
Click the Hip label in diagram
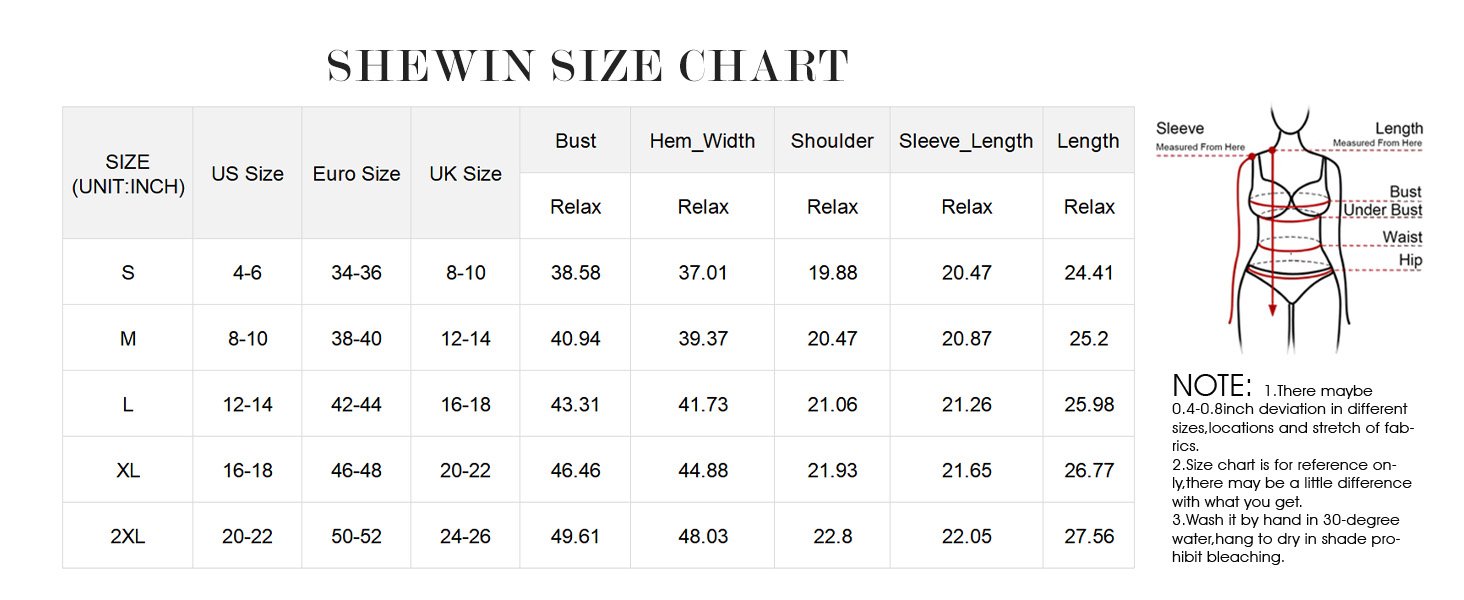(x=1410, y=260)
